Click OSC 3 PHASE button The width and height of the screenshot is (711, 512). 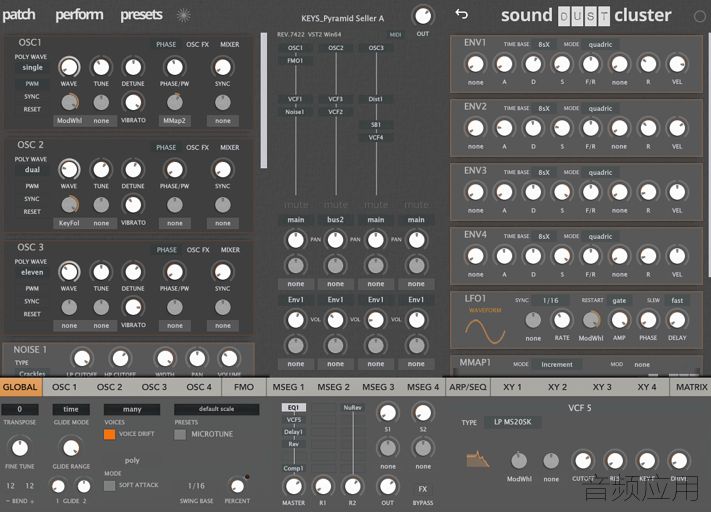pyautogui.click(x=166, y=250)
